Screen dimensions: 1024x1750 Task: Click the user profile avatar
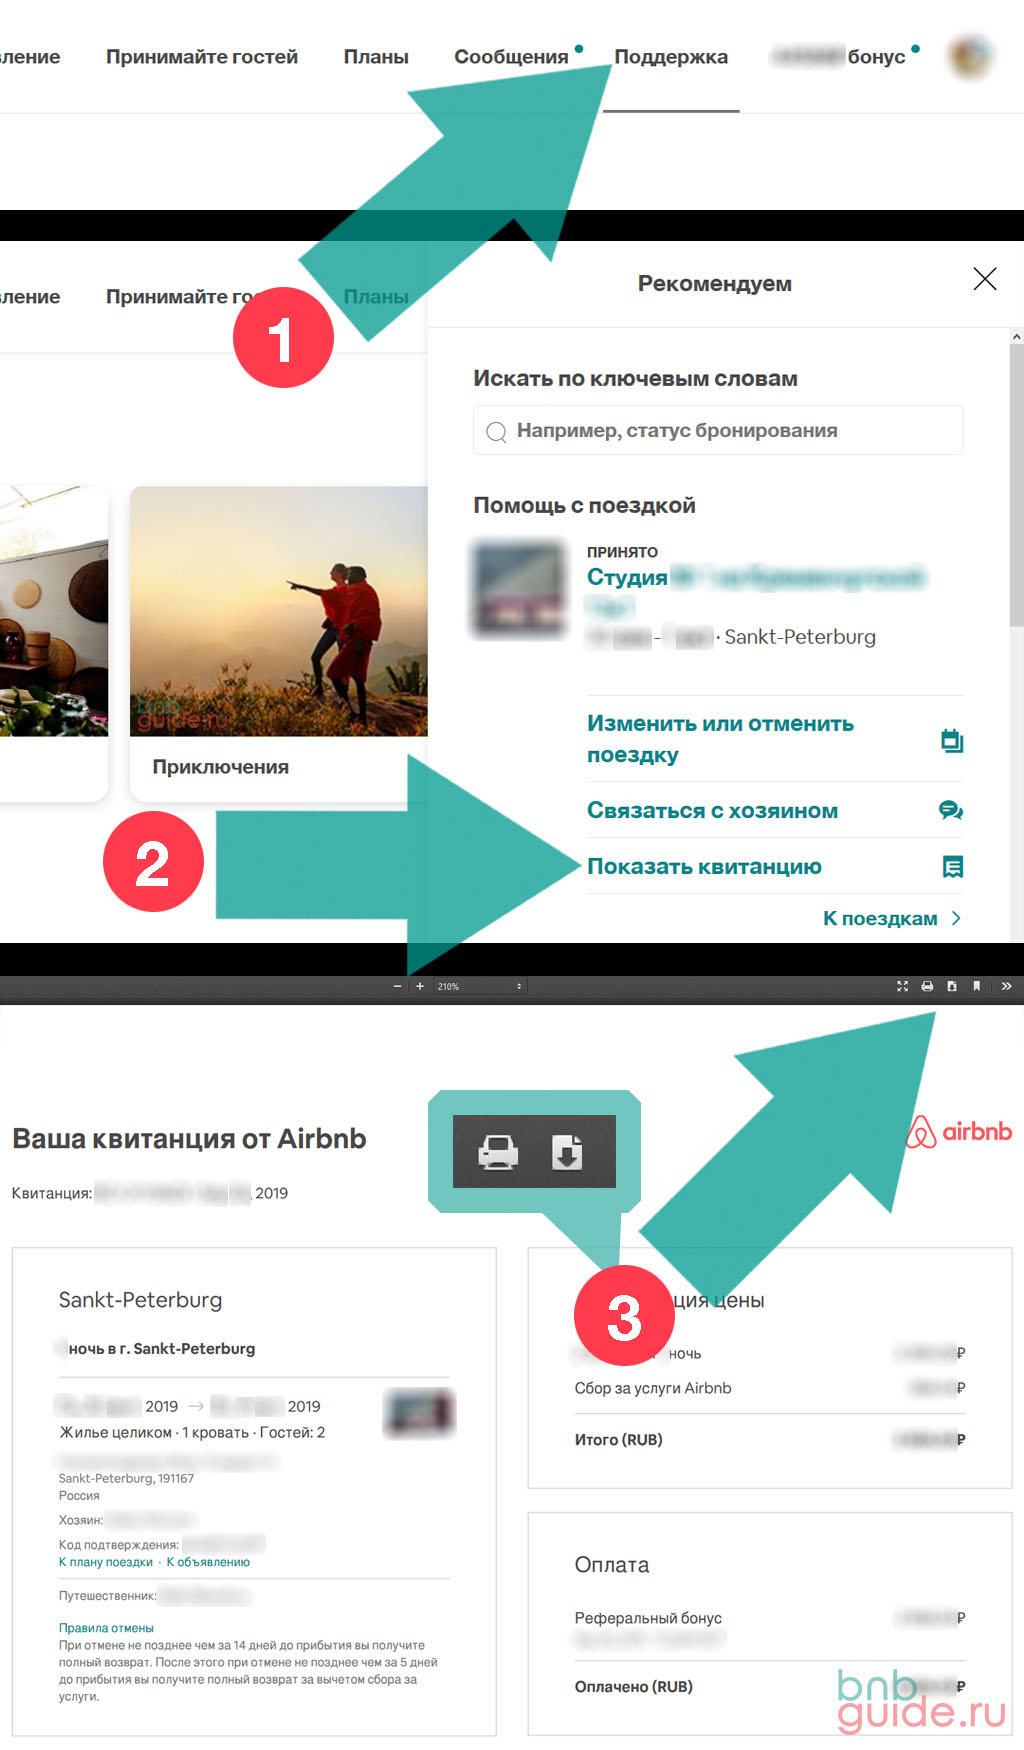click(970, 56)
